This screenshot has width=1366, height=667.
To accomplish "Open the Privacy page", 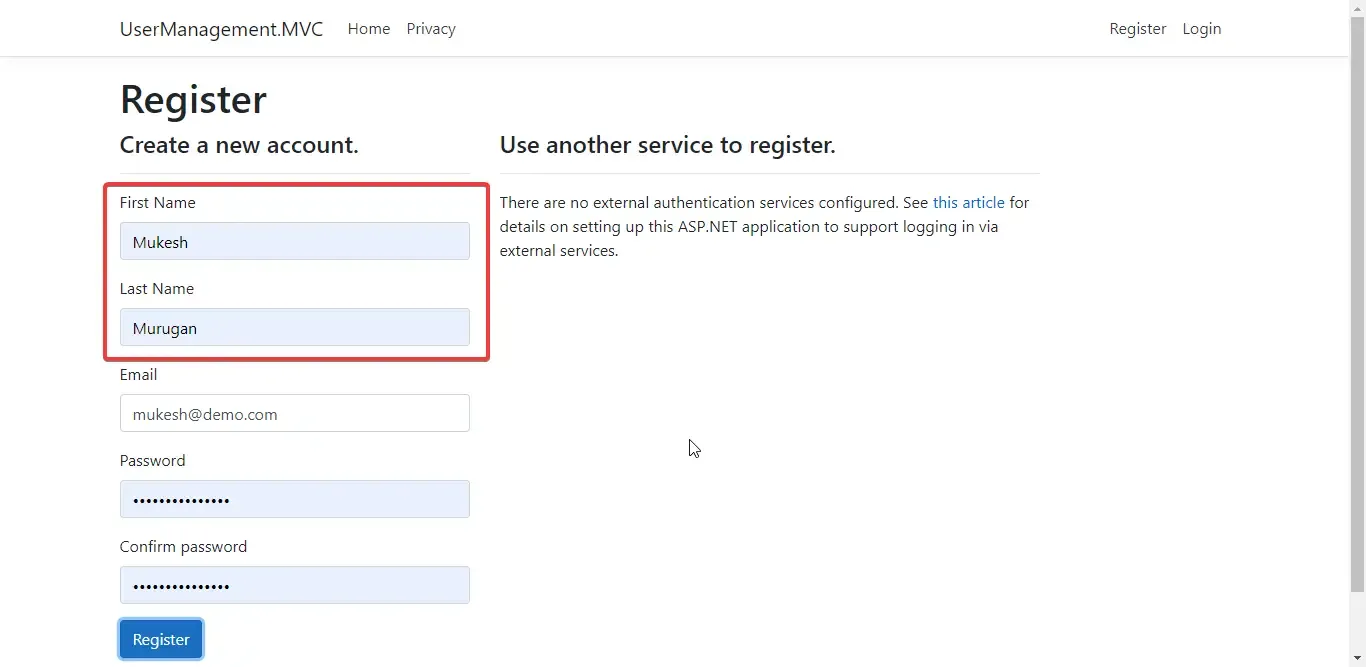I will [430, 29].
